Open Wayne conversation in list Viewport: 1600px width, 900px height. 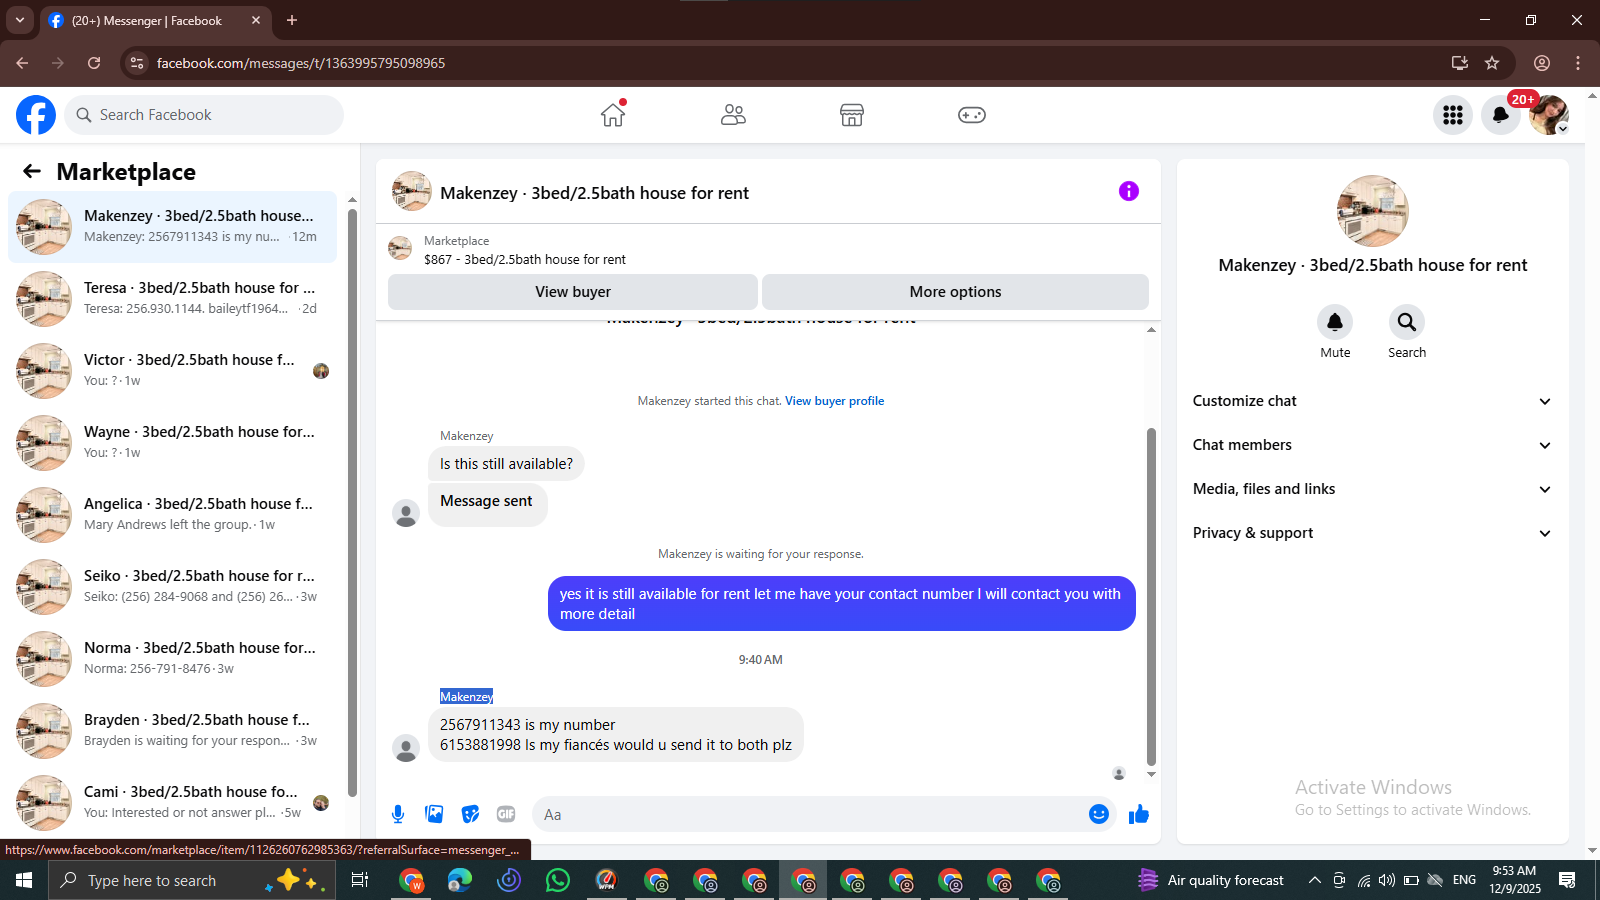tap(172, 443)
